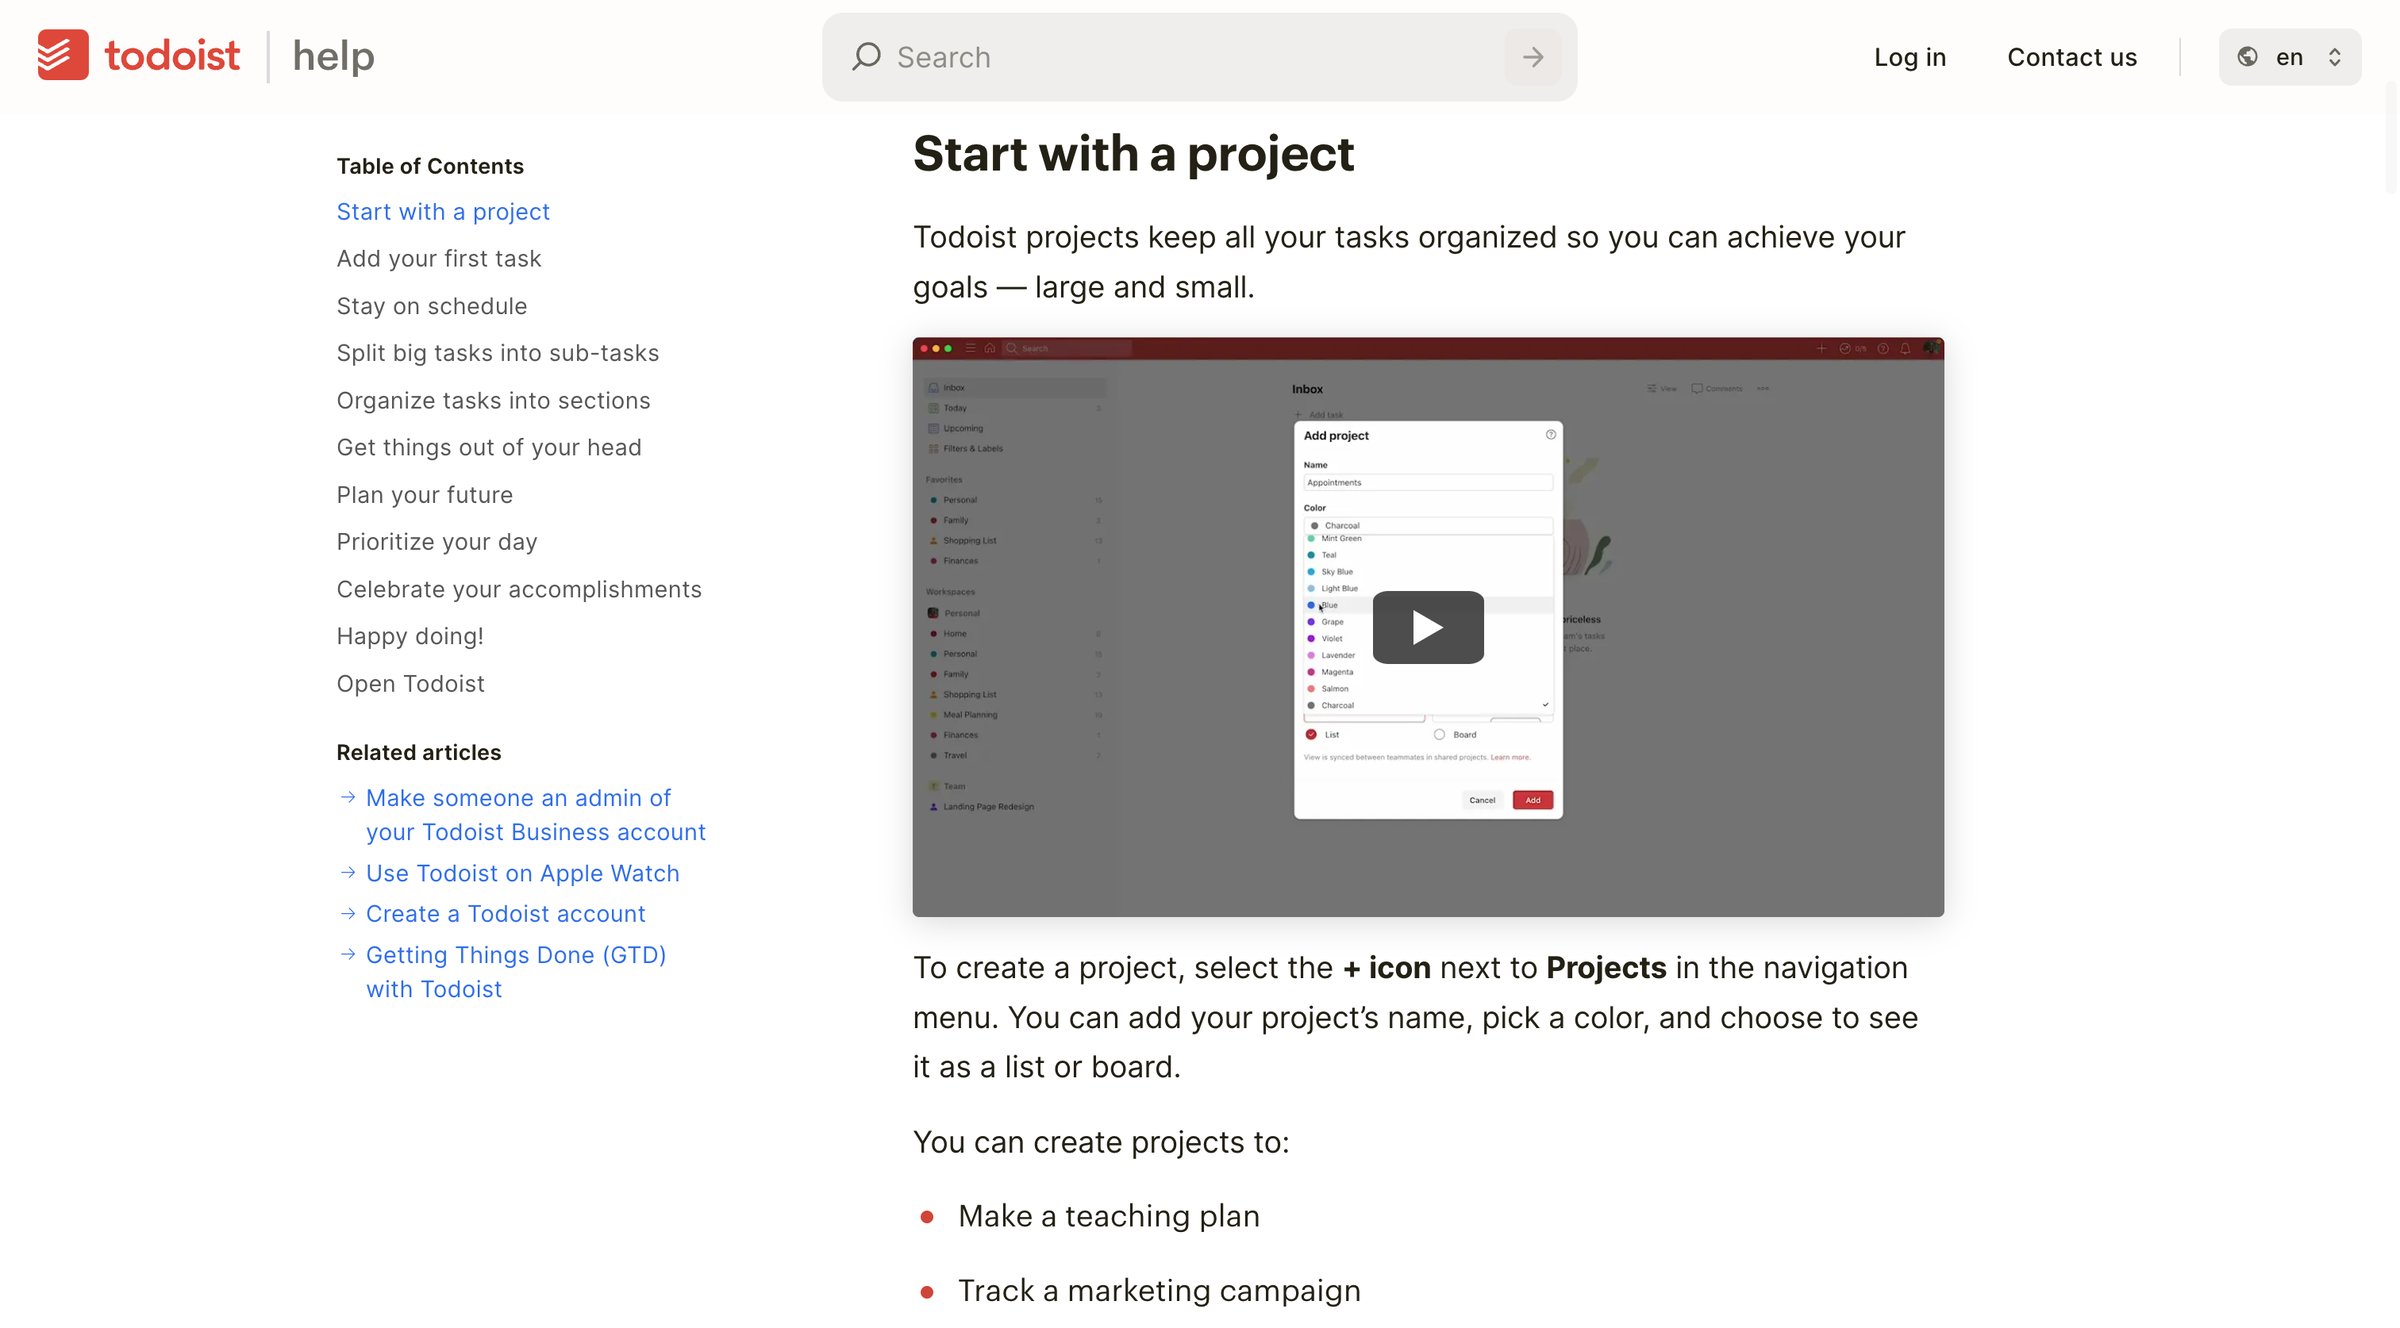This screenshot has width=2400, height=1328.
Task: Click the Todoist logo icon
Action: click(63, 55)
